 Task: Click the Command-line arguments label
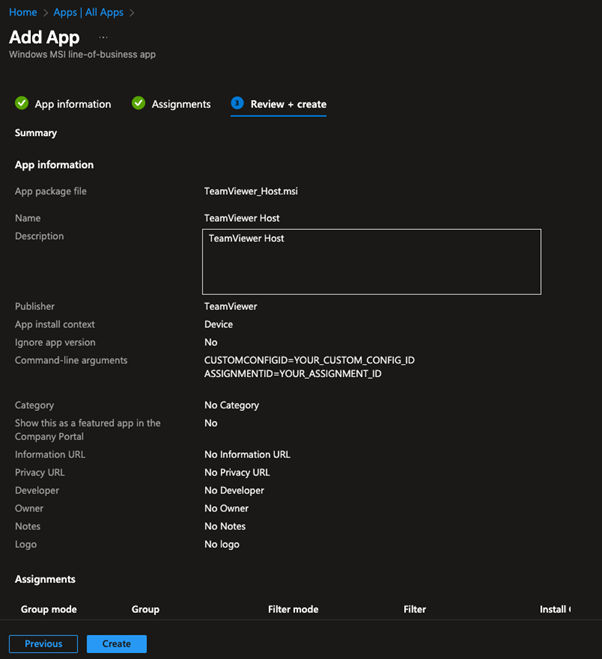pyautogui.click(x=71, y=360)
